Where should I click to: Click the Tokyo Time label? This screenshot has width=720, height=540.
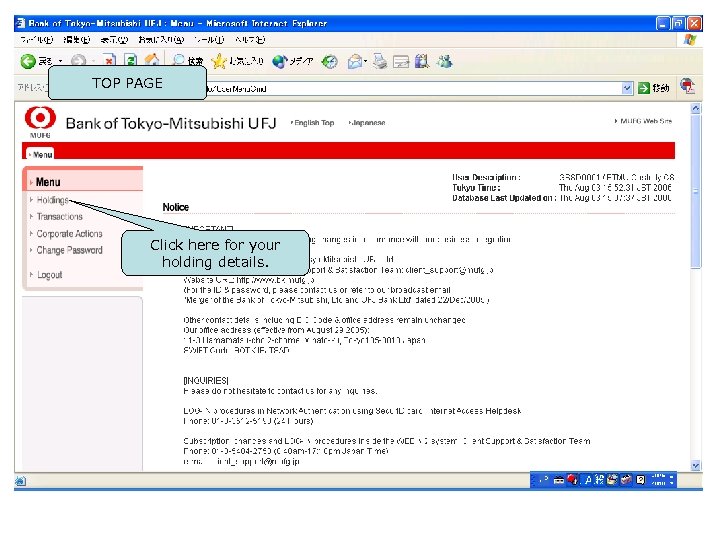[476, 187]
